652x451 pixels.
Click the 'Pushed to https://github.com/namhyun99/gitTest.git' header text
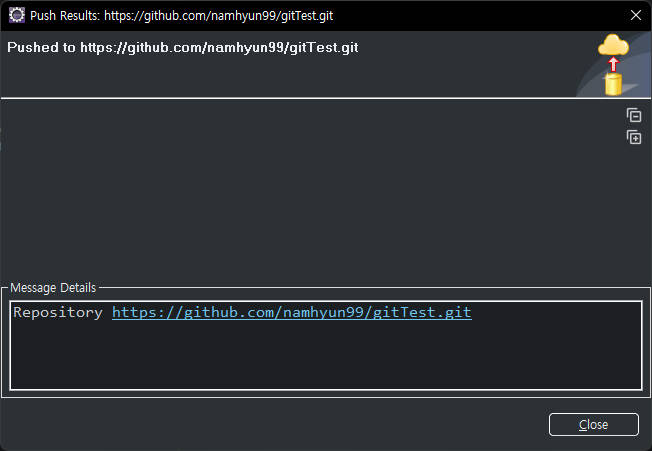183,47
